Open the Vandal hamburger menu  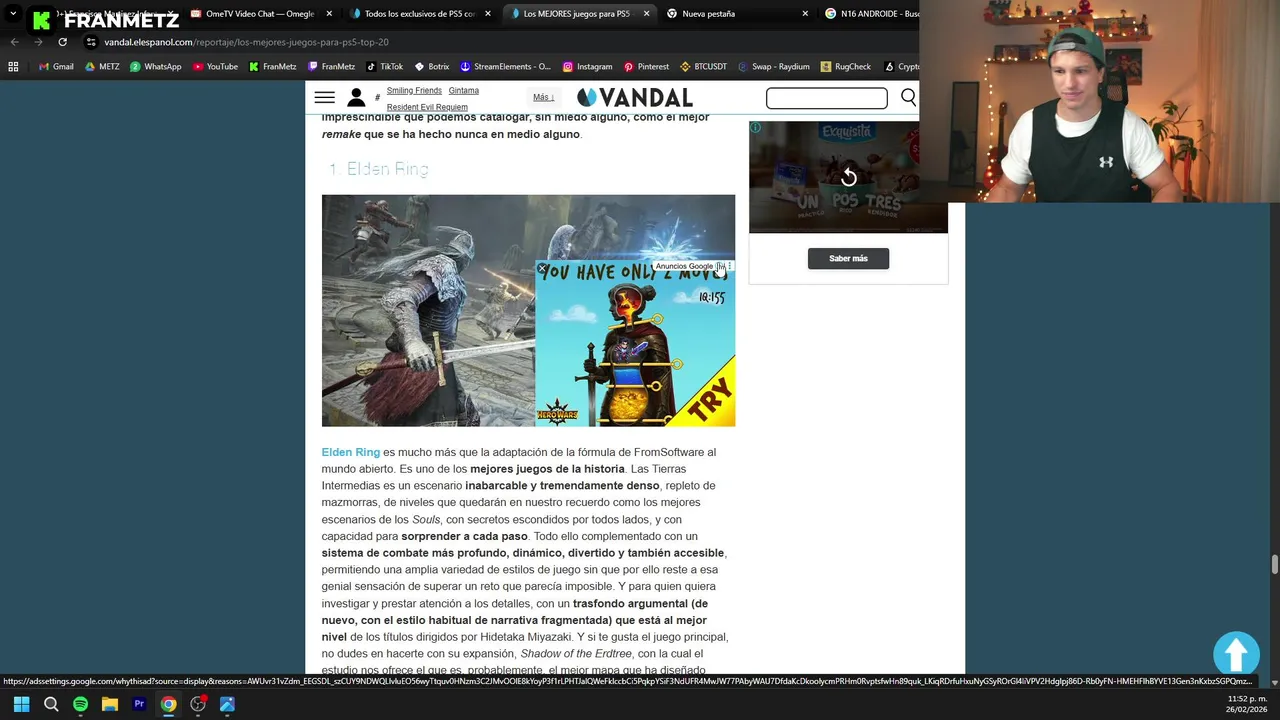coord(324,97)
